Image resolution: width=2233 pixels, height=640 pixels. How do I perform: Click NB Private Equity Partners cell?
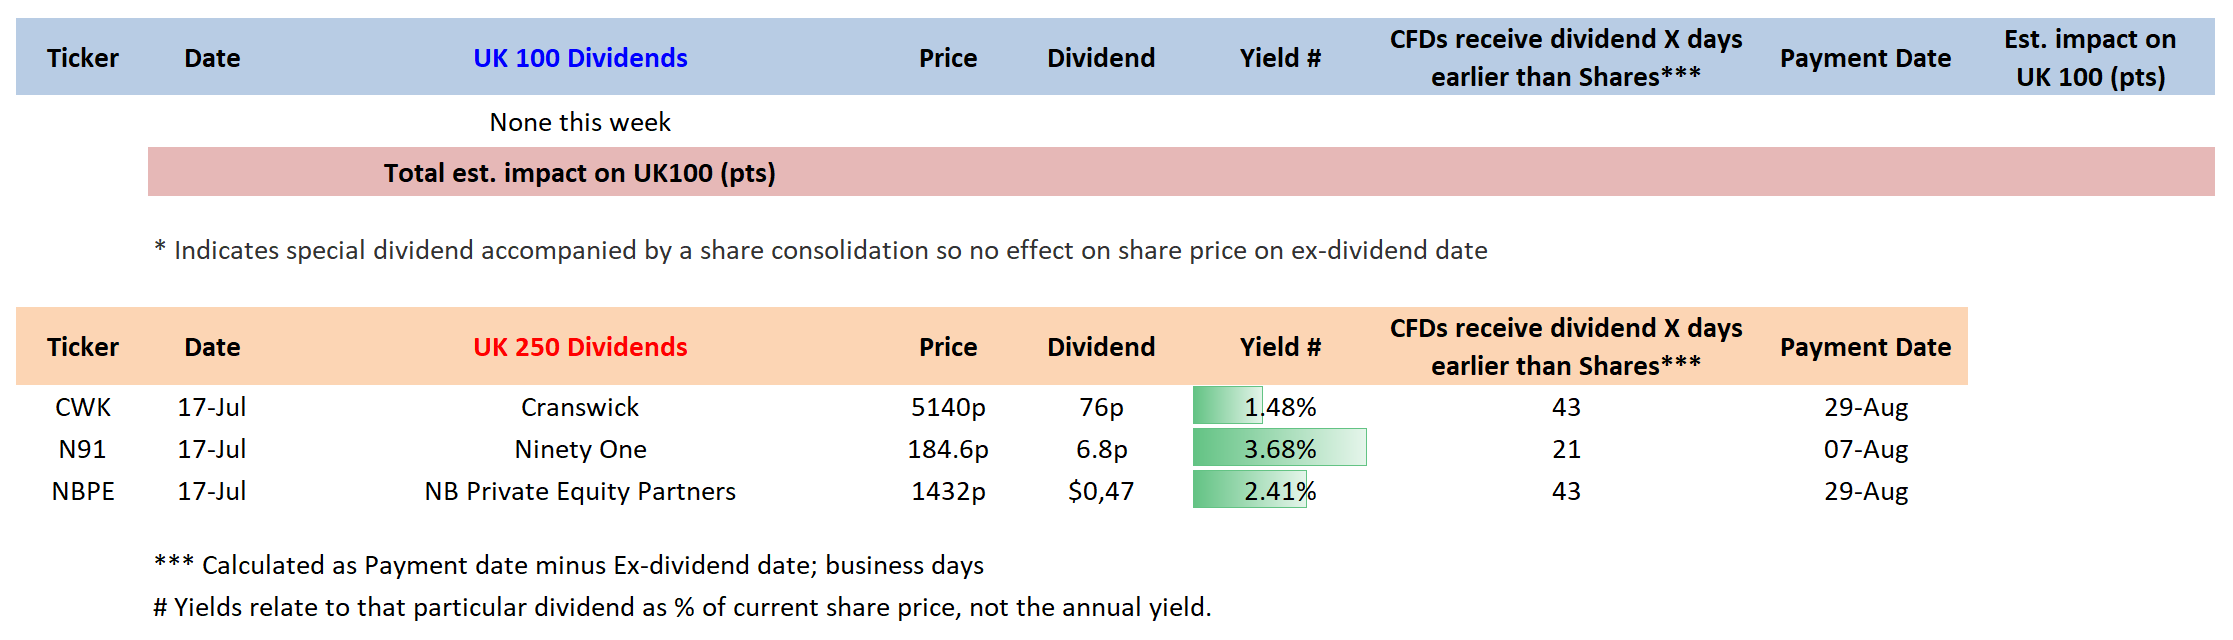coord(580,491)
